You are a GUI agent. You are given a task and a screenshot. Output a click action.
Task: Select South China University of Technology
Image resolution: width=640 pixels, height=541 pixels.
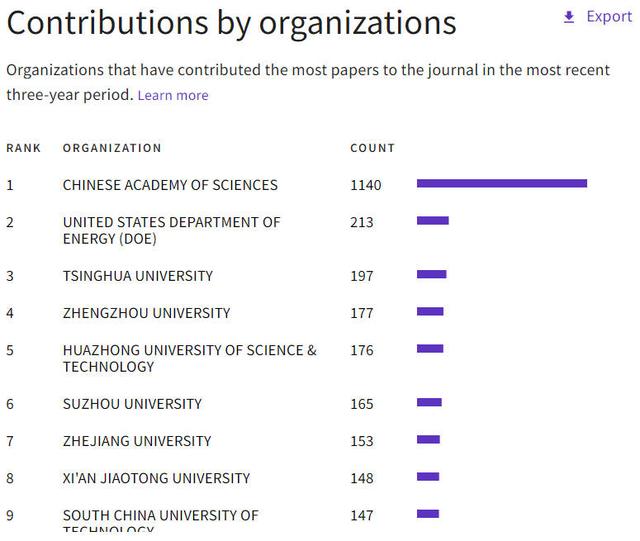(x=160, y=516)
